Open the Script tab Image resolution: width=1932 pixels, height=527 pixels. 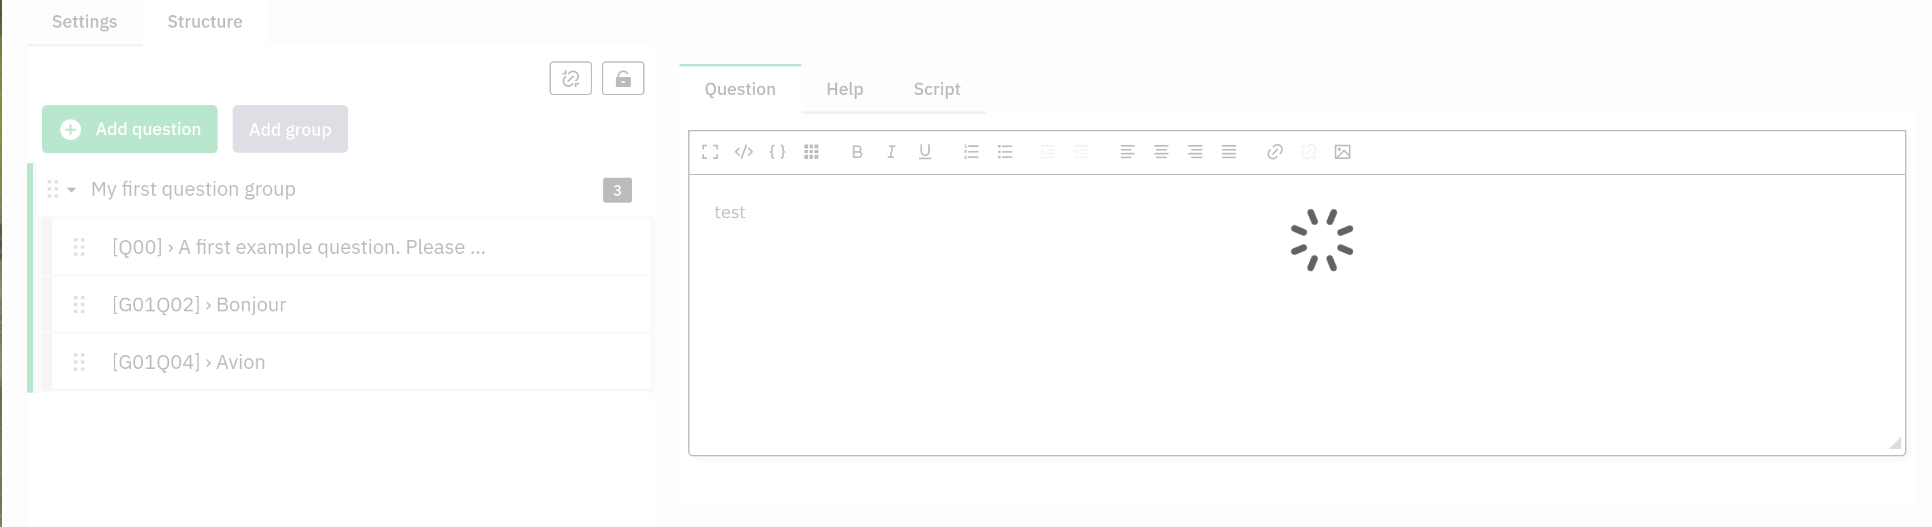pyautogui.click(x=936, y=89)
